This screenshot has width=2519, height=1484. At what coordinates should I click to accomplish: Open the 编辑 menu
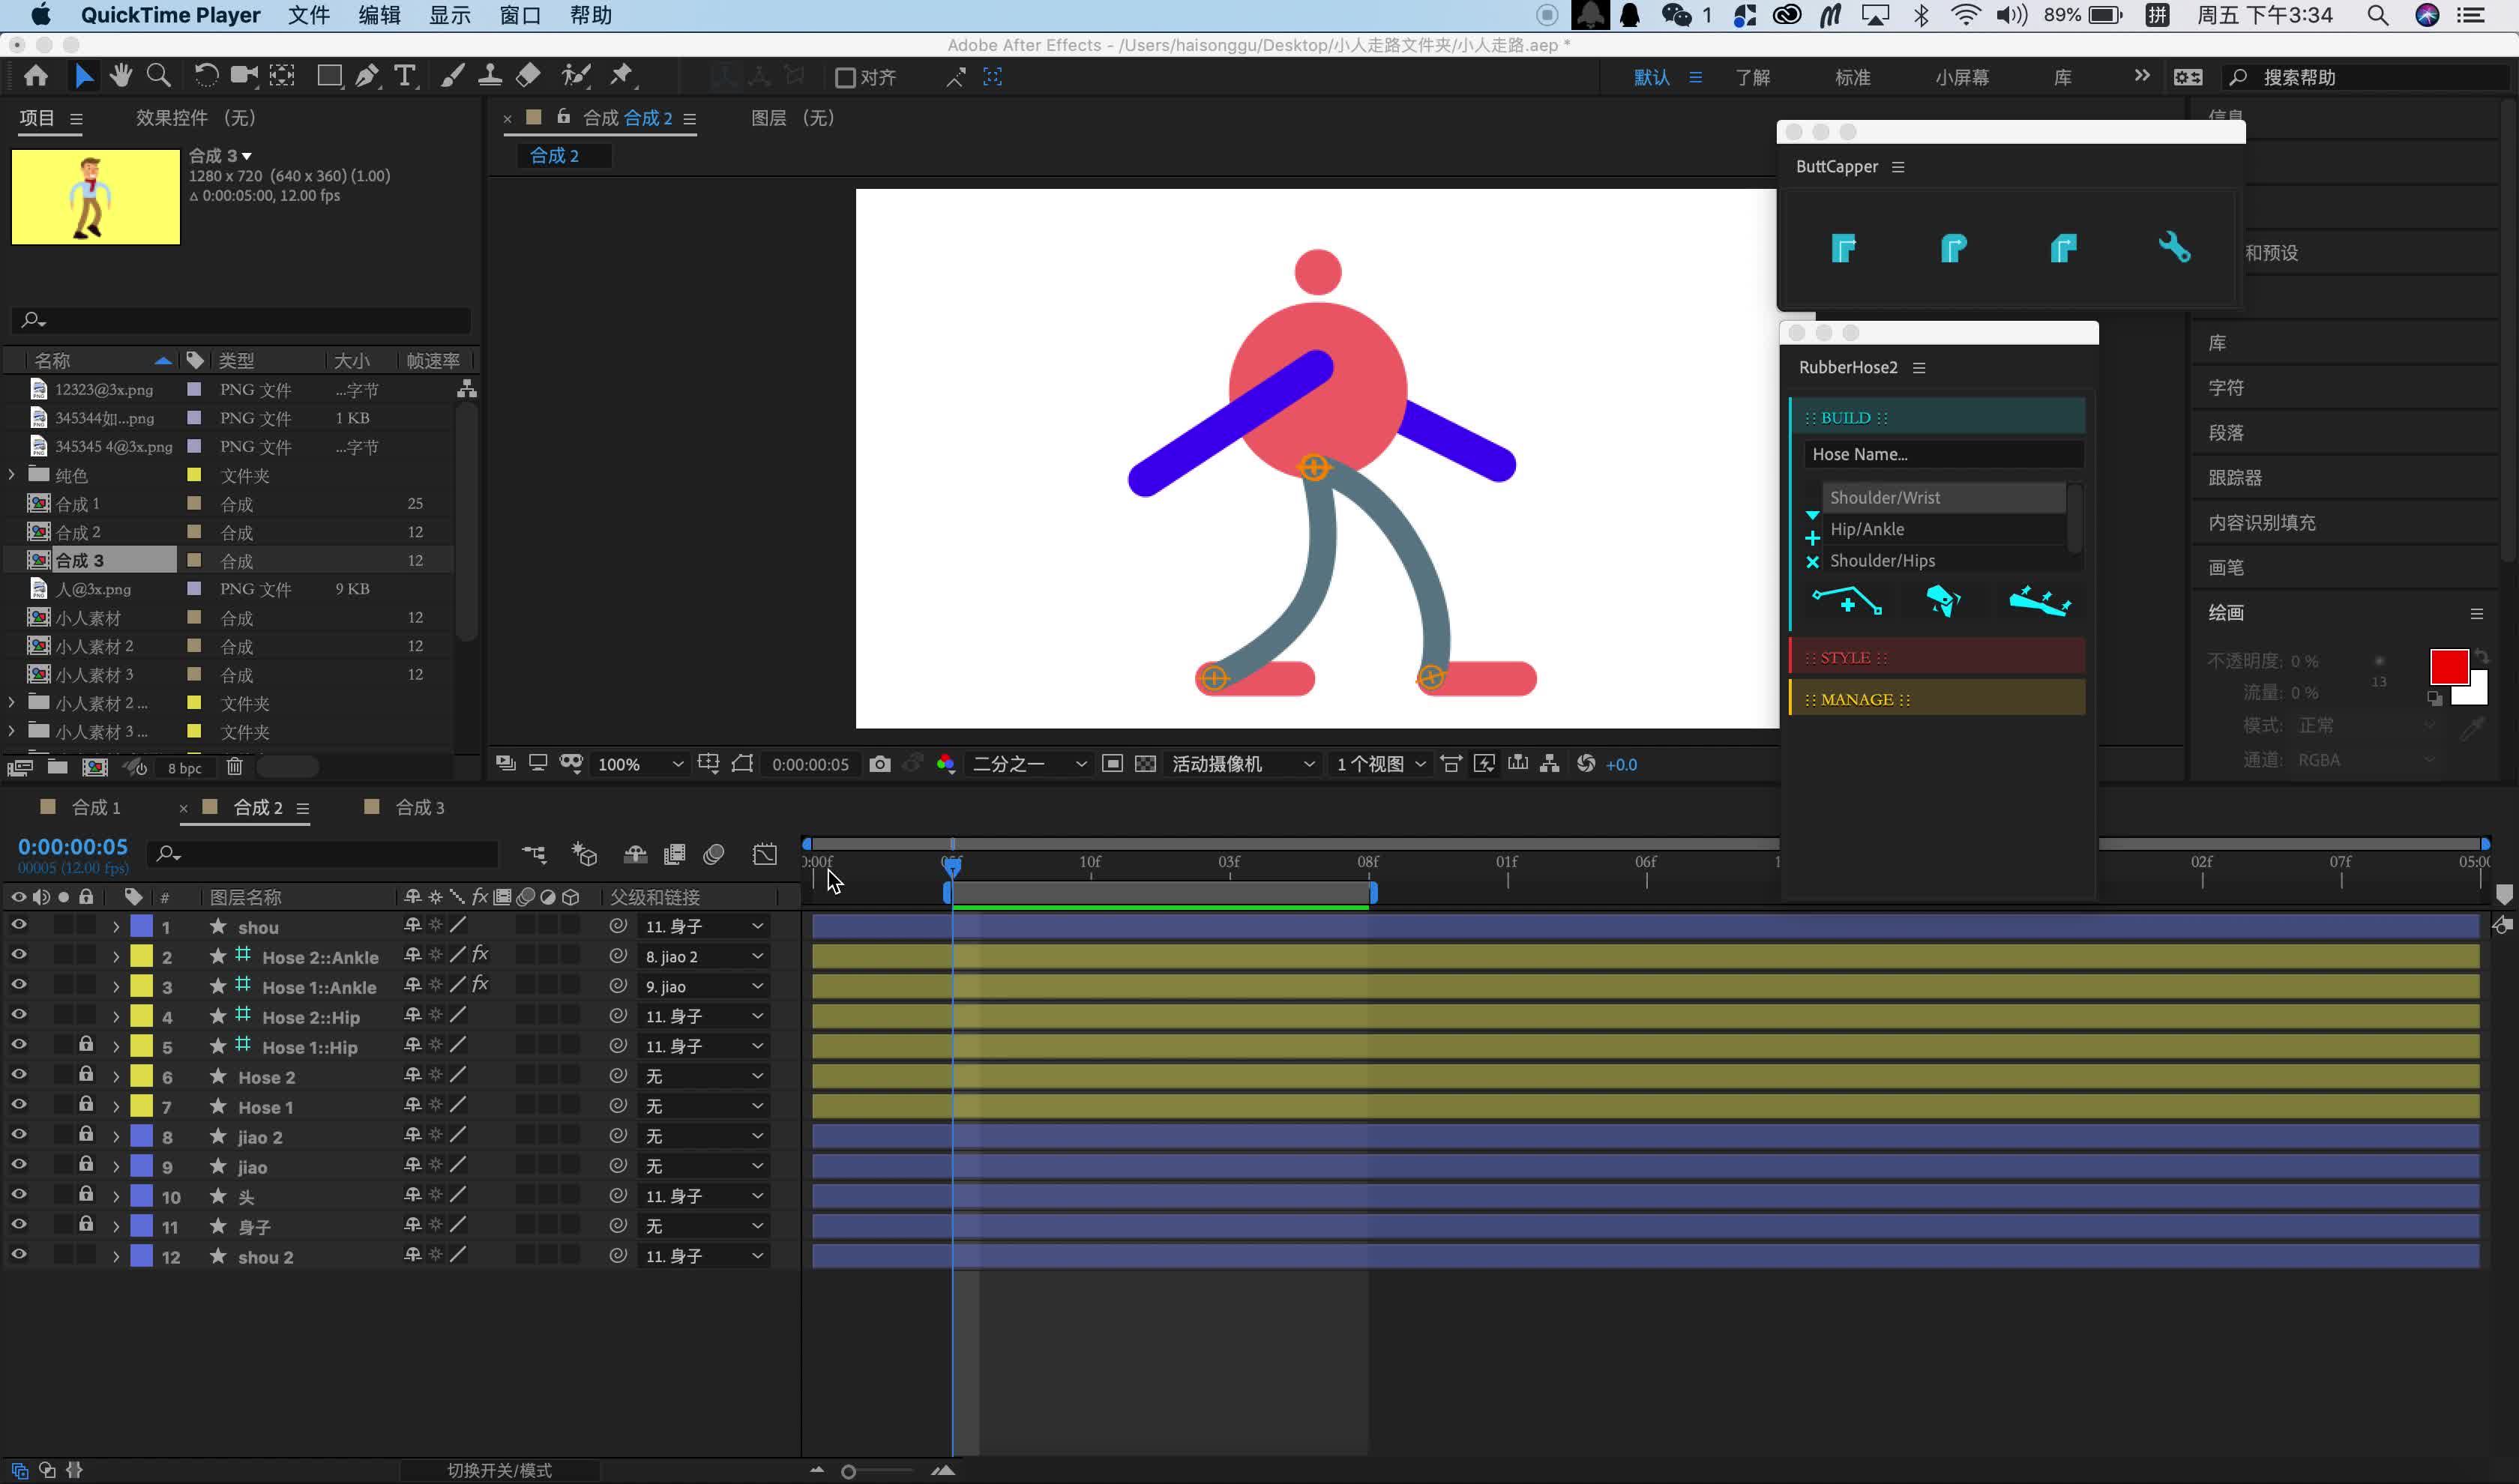[379, 15]
